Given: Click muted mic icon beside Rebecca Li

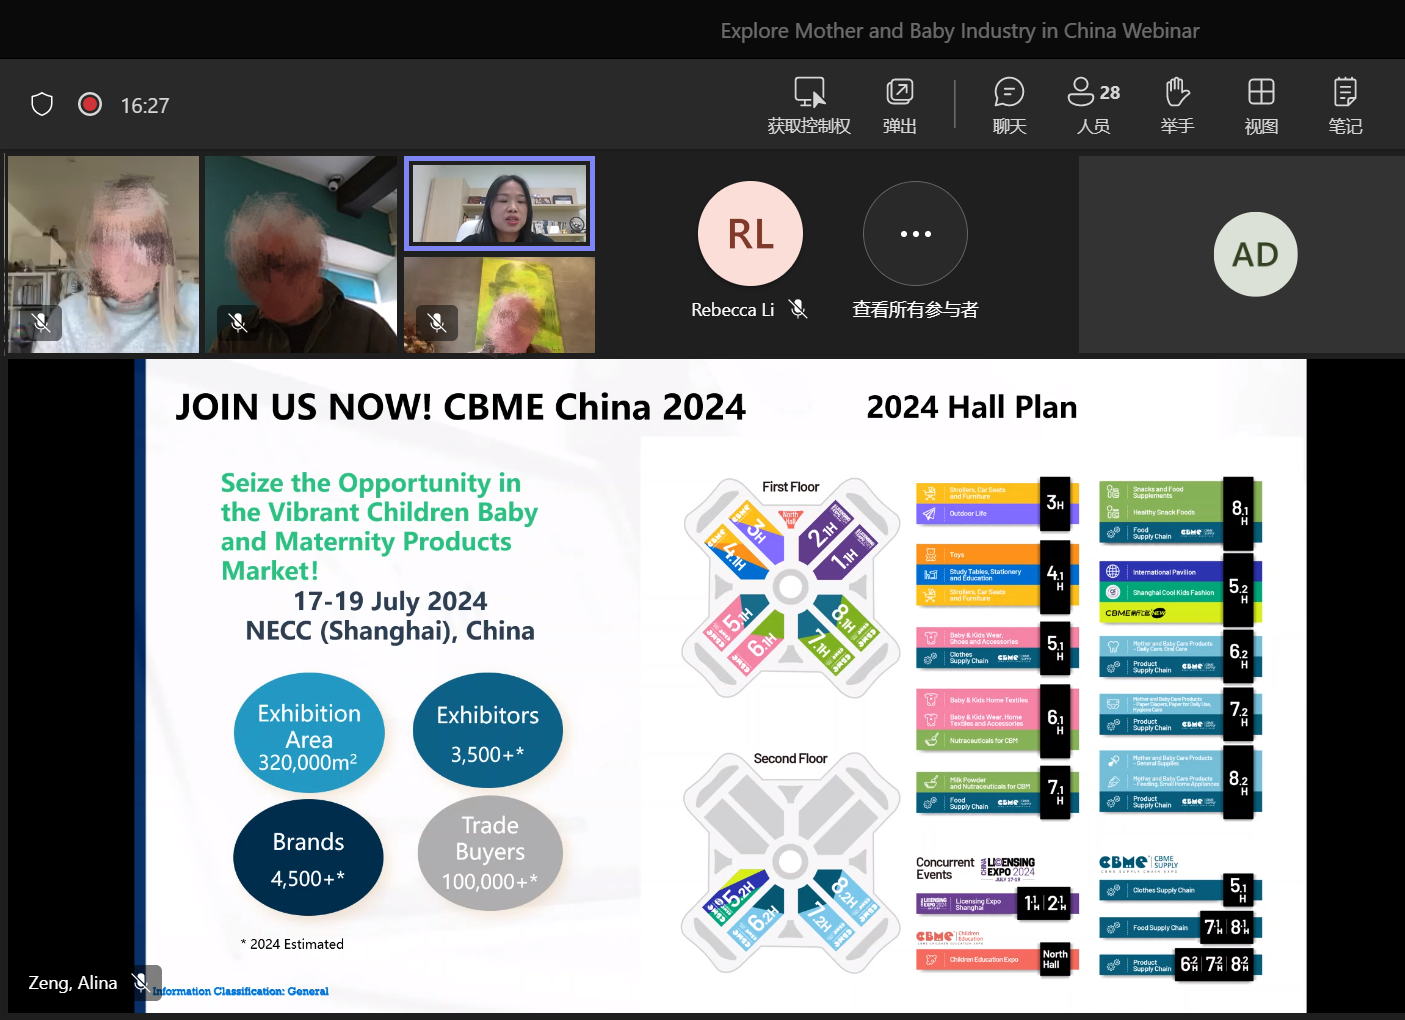Looking at the screenshot, I should point(798,309).
